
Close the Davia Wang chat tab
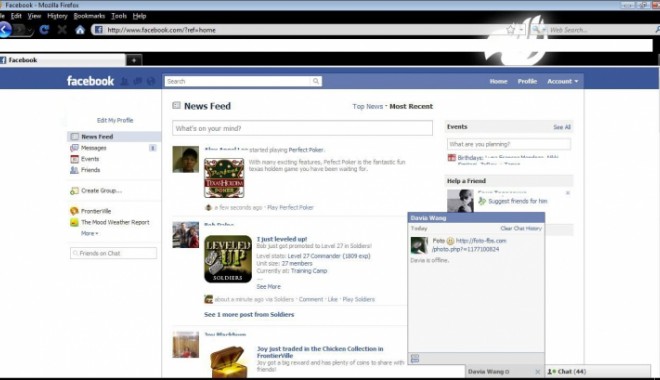(x=538, y=372)
